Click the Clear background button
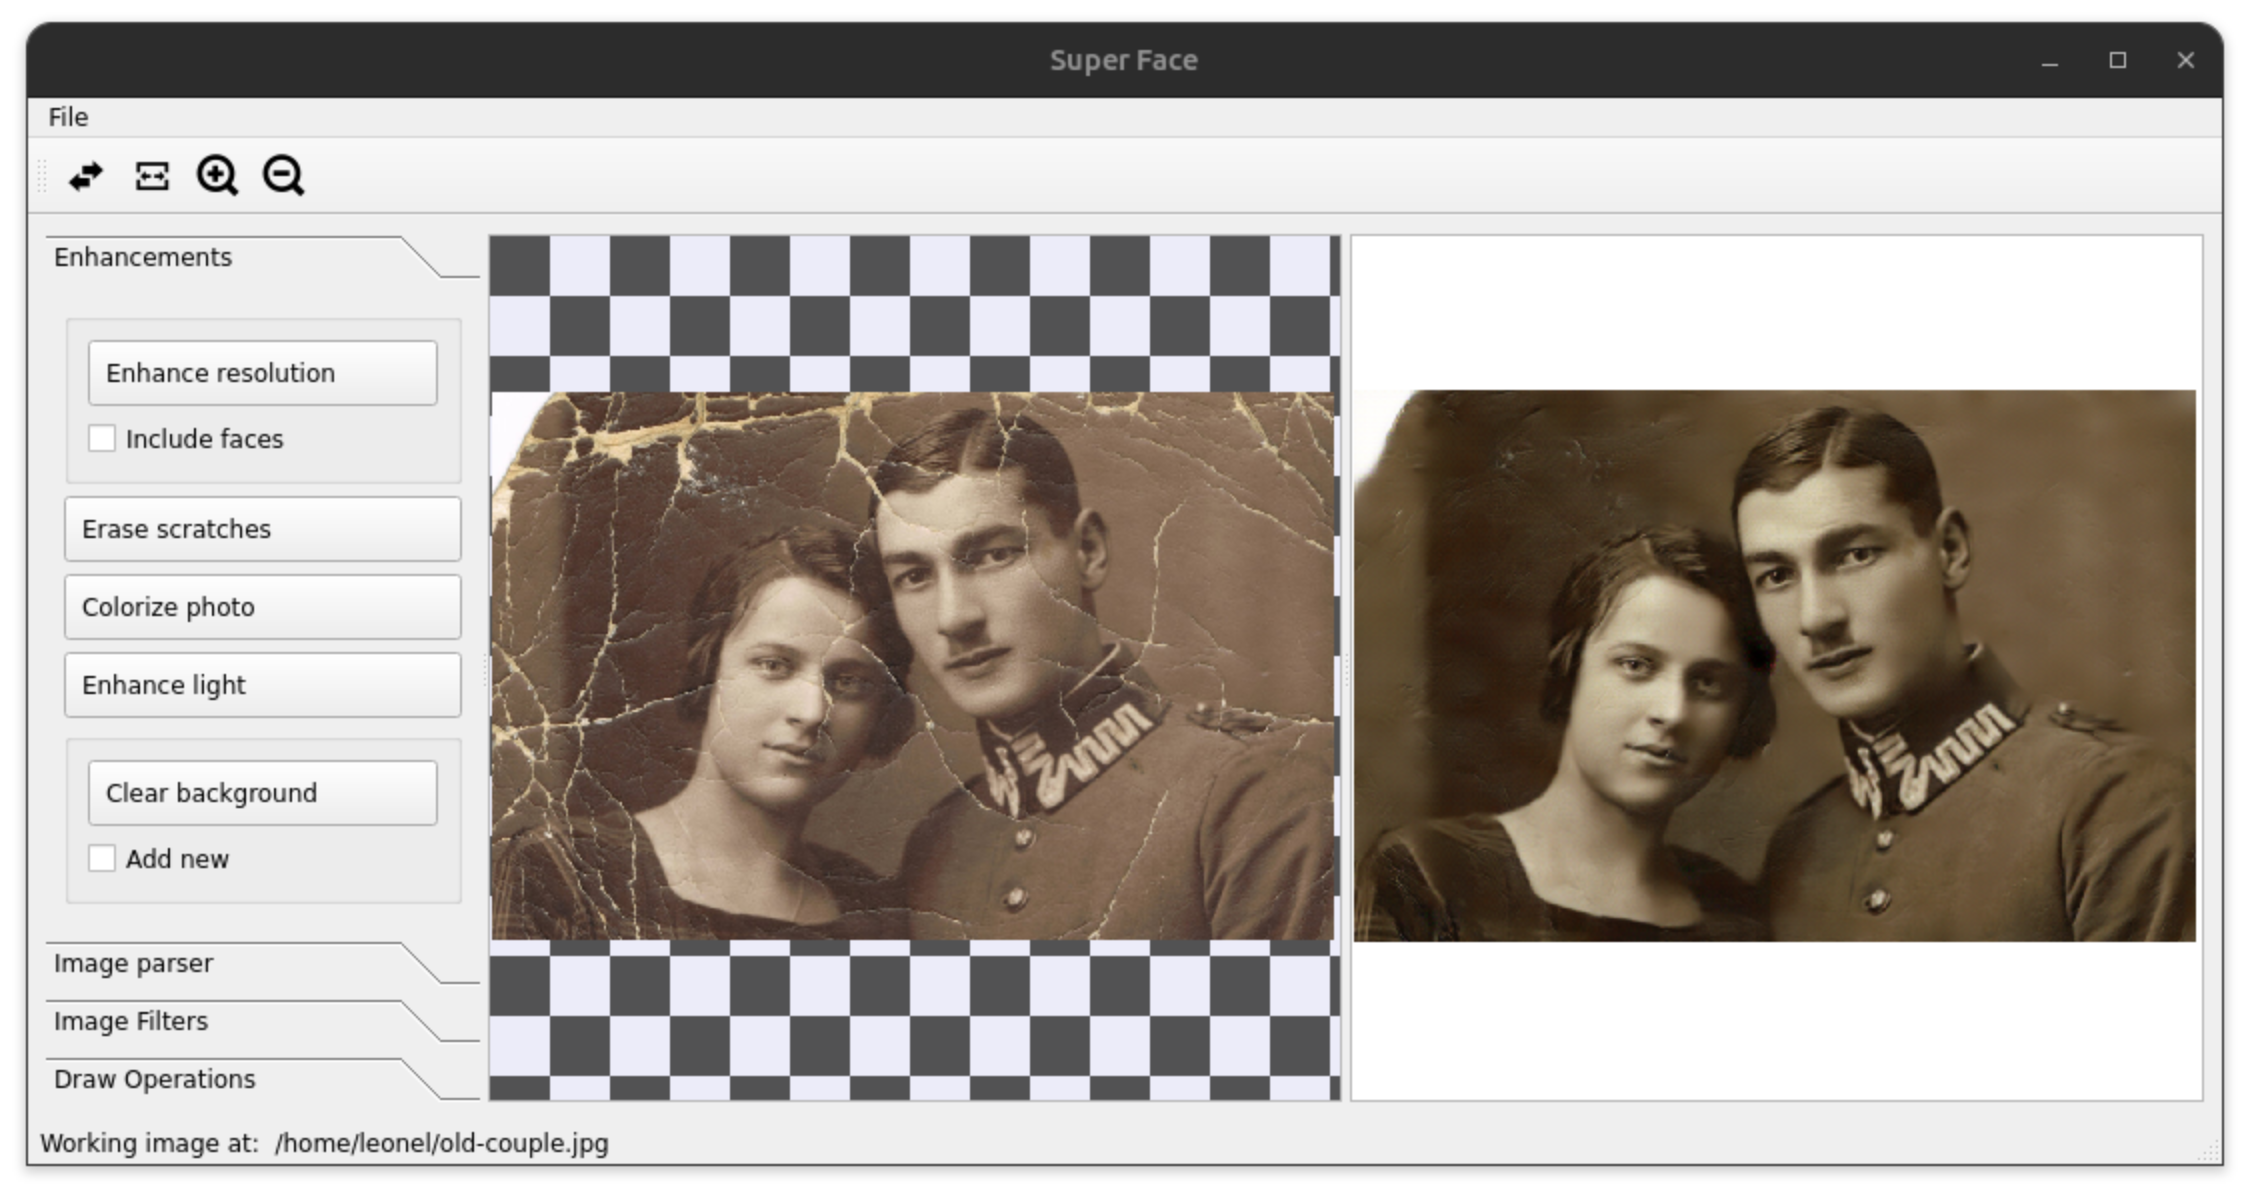This screenshot has height=1198, width=2250. [262, 793]
